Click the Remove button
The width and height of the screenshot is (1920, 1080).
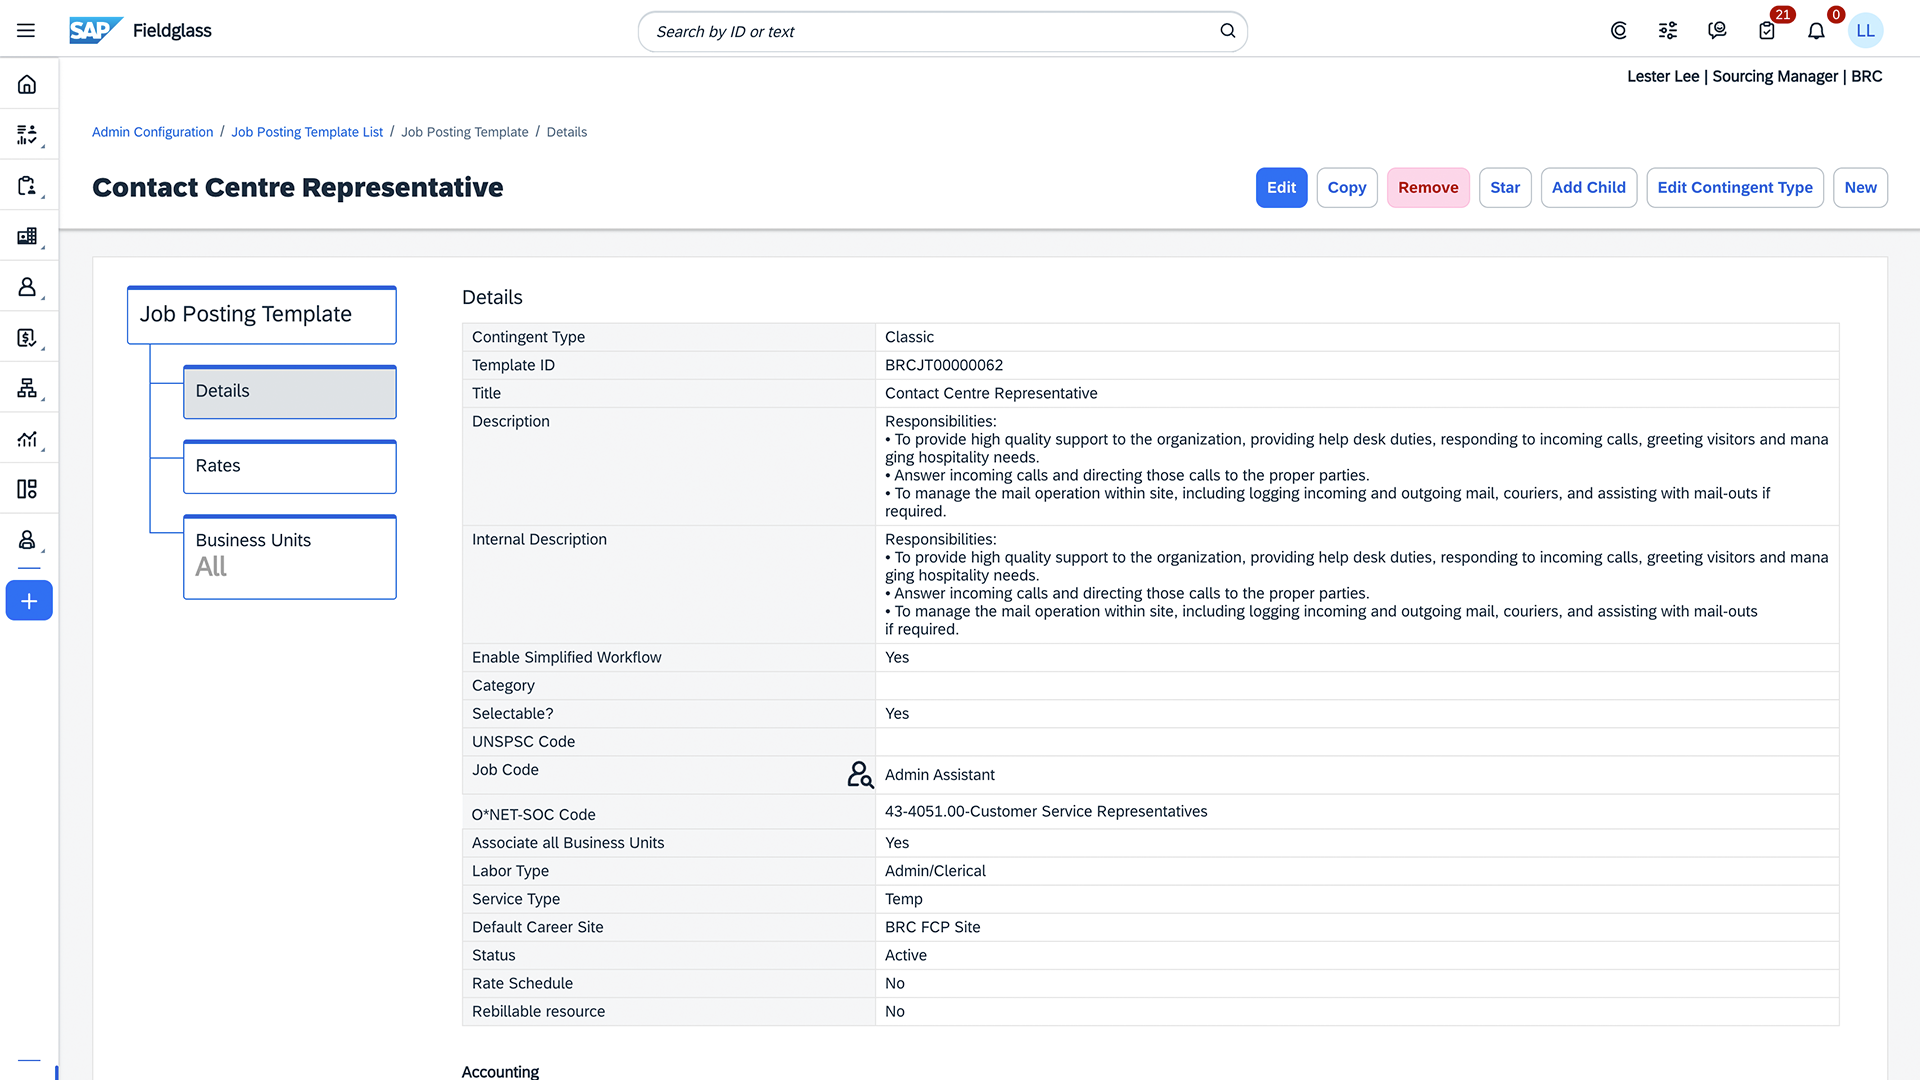(x=1427, y=188)
